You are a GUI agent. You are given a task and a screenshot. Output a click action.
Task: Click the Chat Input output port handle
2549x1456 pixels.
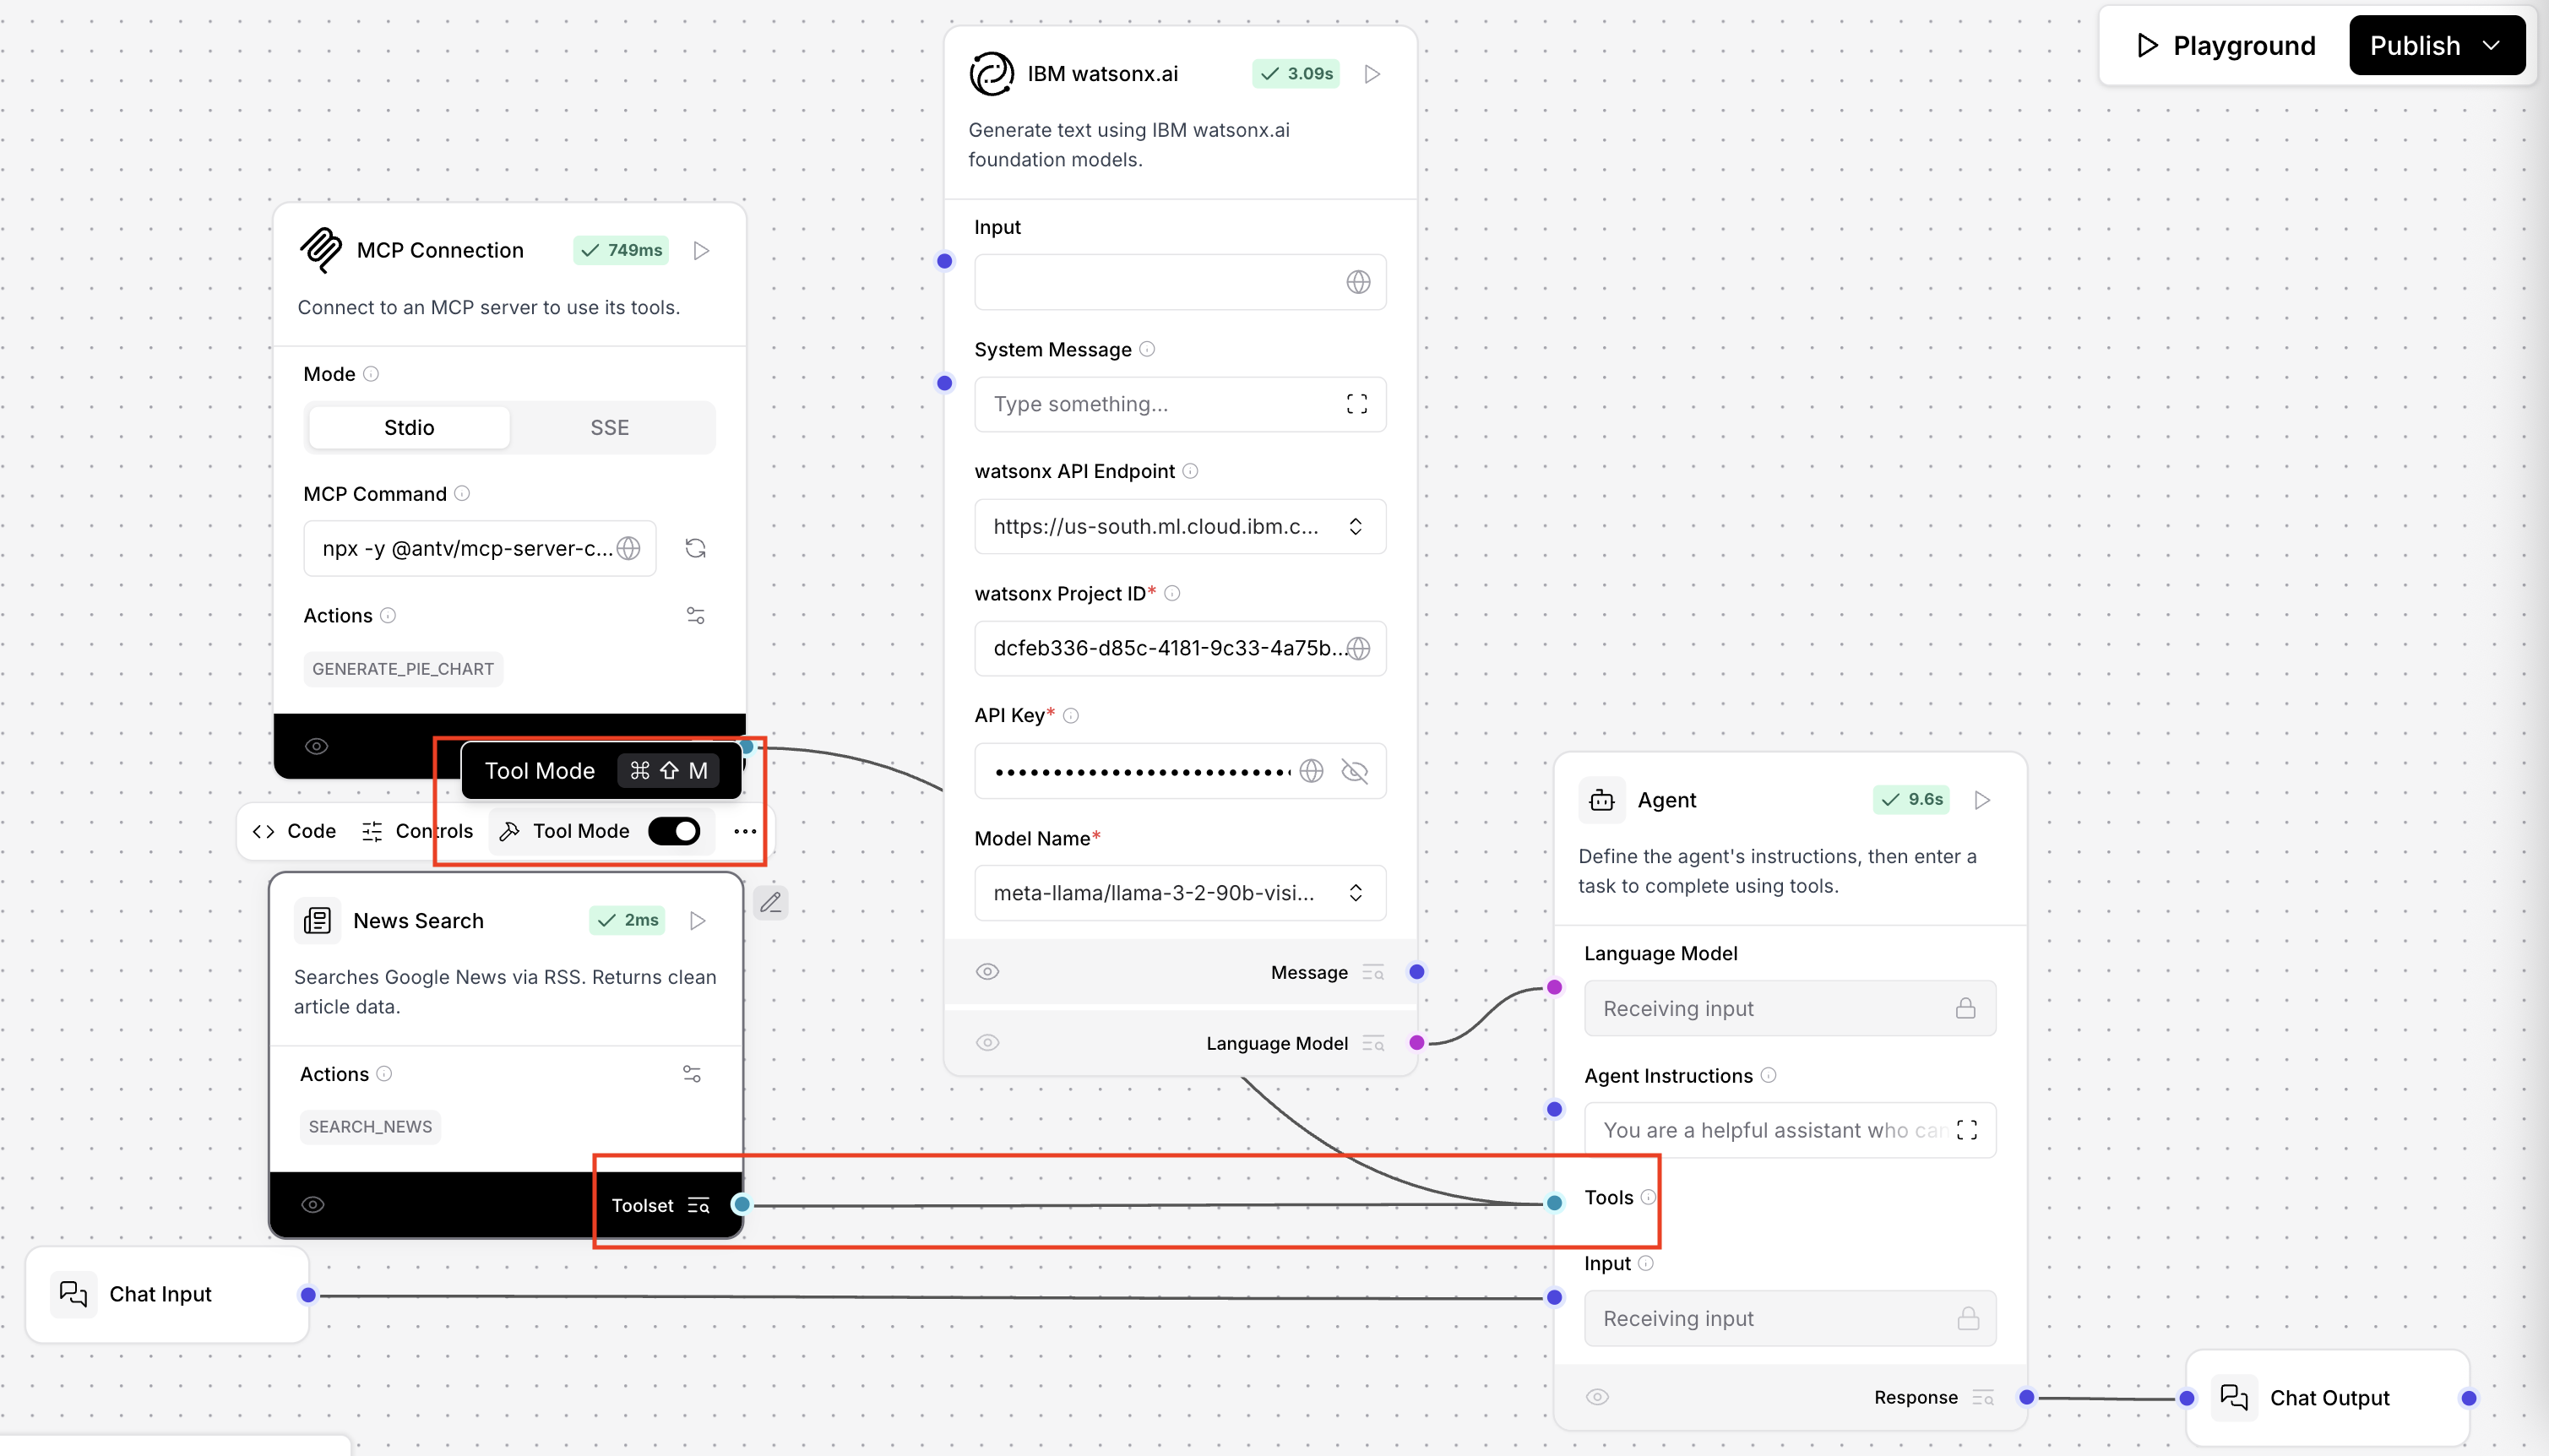tap(308, 1295)
